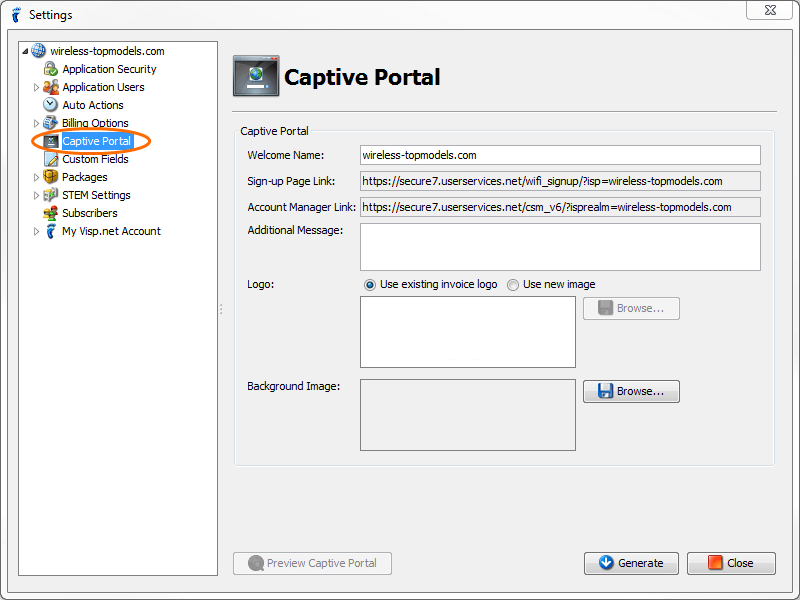Expand the My Visp.net Account node
800x600 pixels.
36,232
